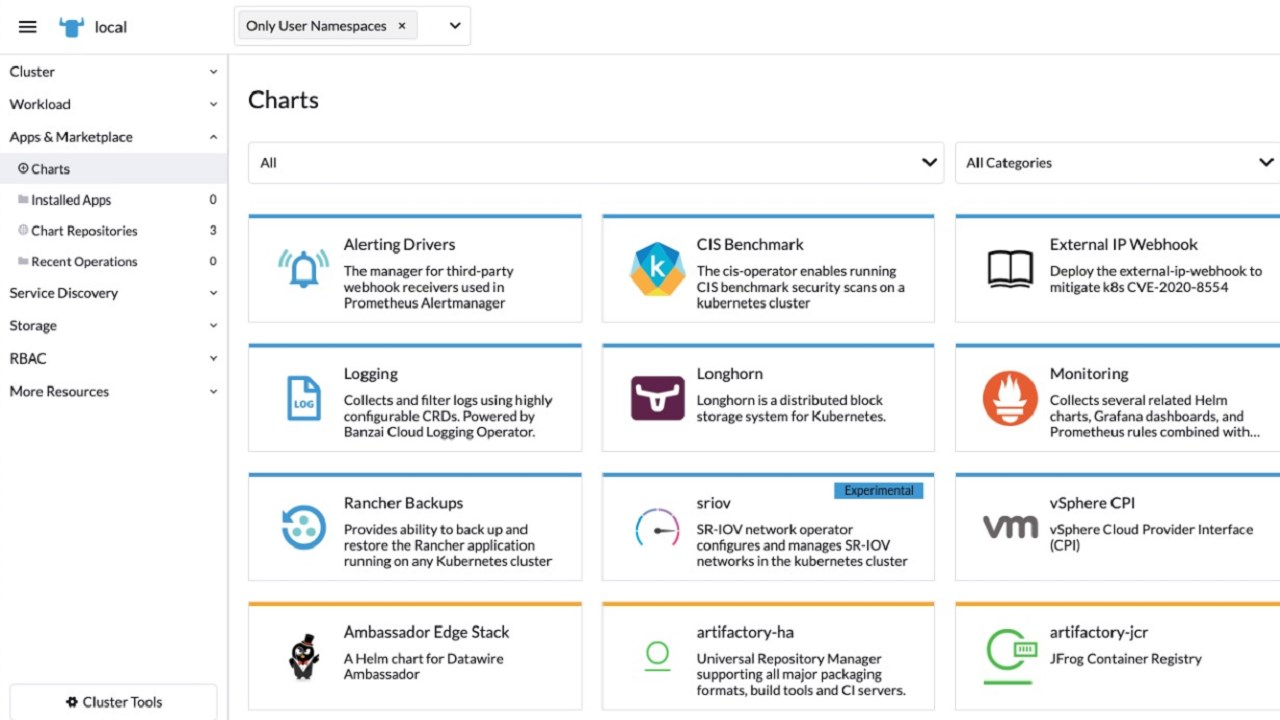Click the Cluster Tools button

pos(113,702)
